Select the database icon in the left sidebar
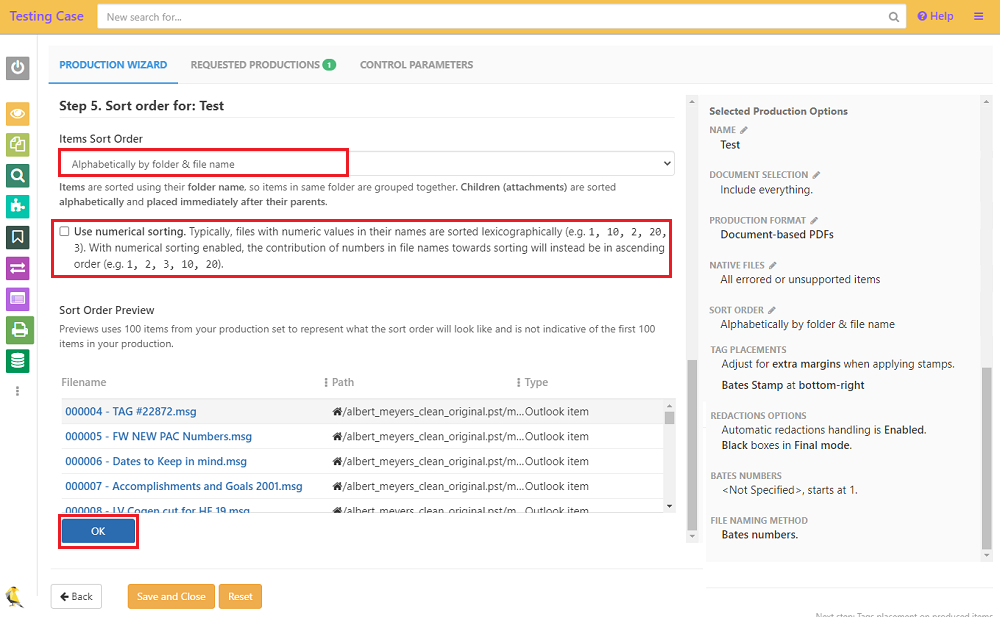Screen dimensions: 1000x617 pos(17,361)
